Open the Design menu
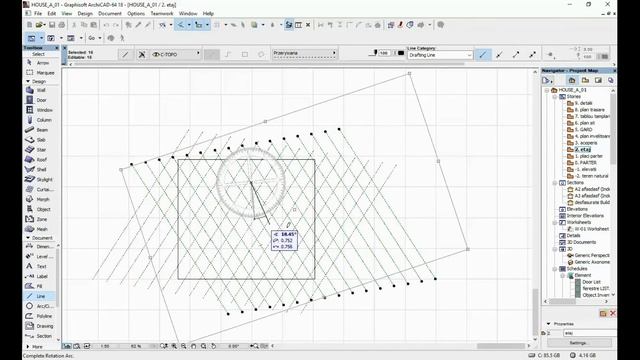 tap(85, 13)
